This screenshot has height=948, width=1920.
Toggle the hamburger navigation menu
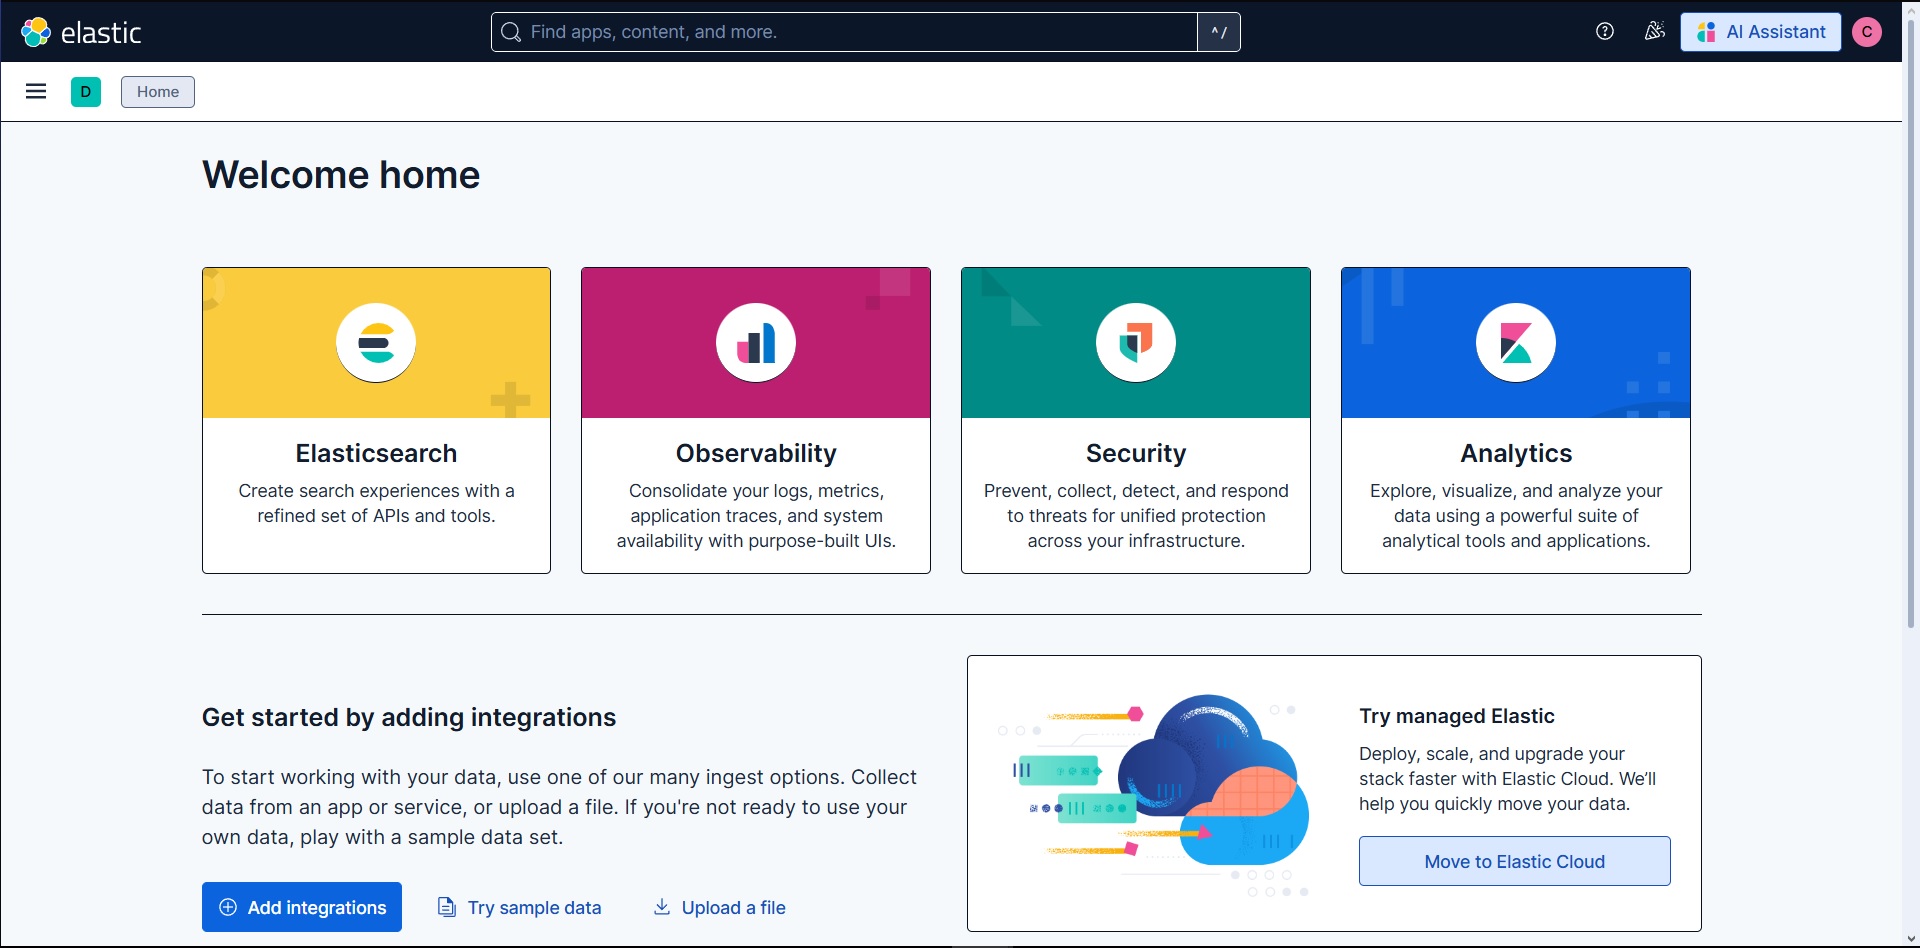pyautogui.click(x=36, y=92)
